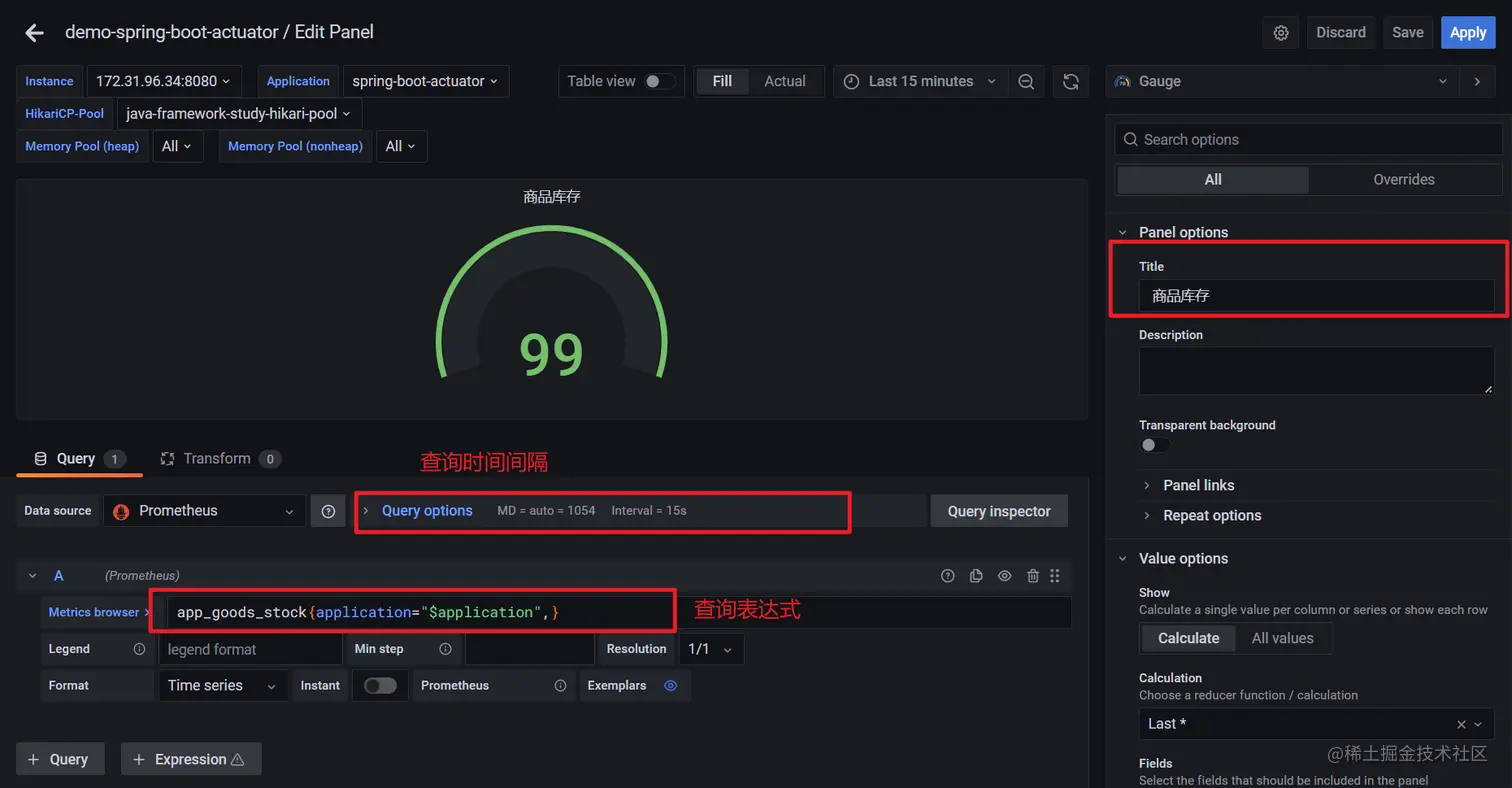
Task: Click the Gauge visualization icon
Action: [x=1122, y=81]
